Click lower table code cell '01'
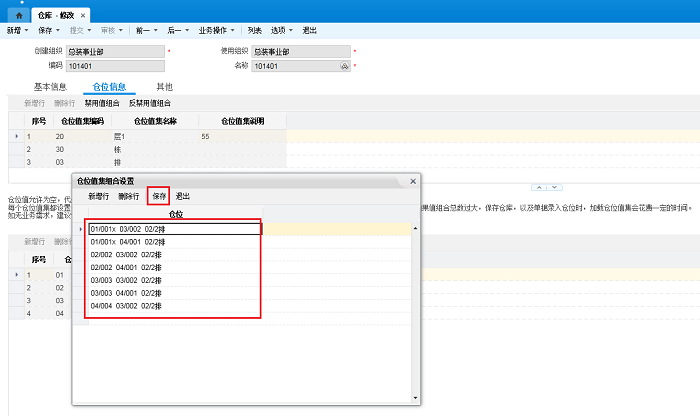 pos(60,275)
